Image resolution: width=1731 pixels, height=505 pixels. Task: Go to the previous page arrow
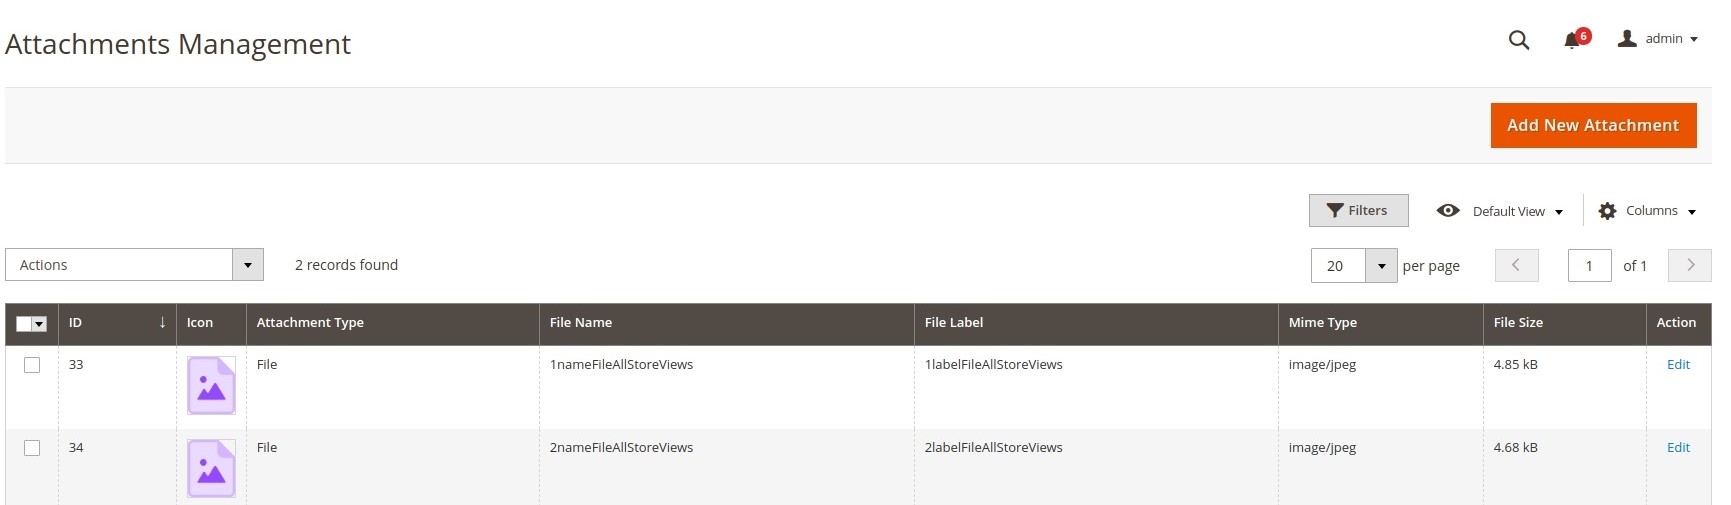click(x=1516, y=265)
